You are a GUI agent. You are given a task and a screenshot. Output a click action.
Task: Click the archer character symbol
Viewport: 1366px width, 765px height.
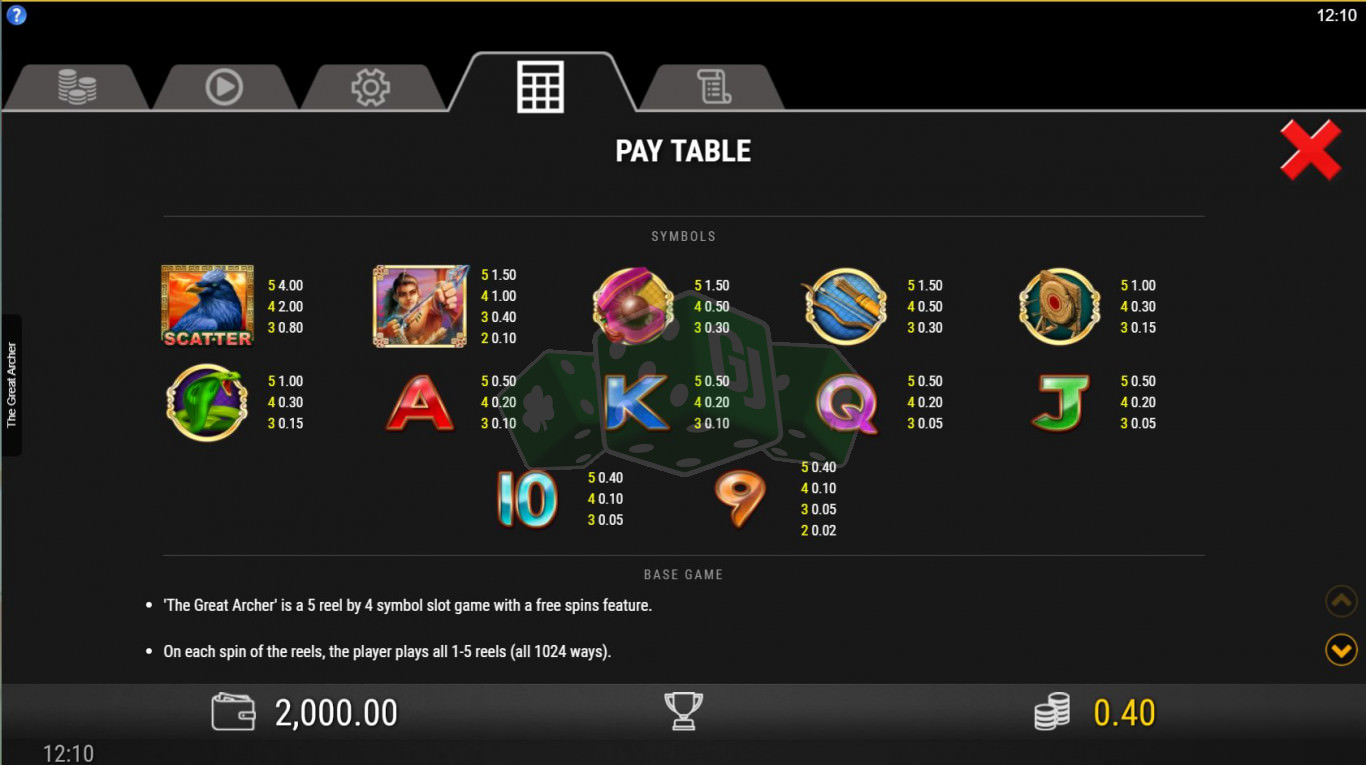click(420, 306)
